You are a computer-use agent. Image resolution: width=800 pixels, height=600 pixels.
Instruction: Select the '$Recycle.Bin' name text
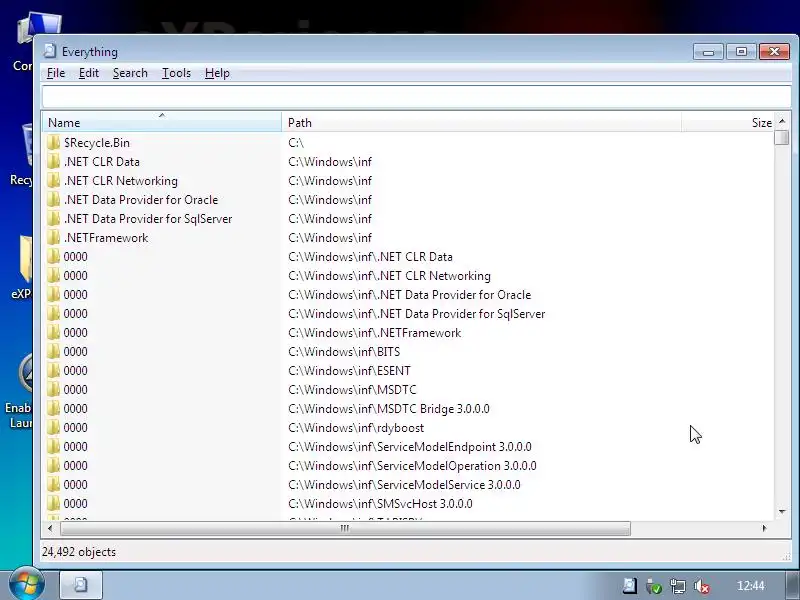[x=97, y=142]
